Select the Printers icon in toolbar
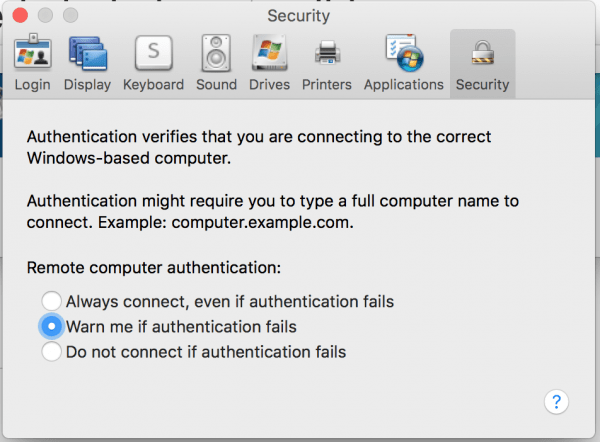The height and width of the screenshot is (442, 600). pos(328,52)
